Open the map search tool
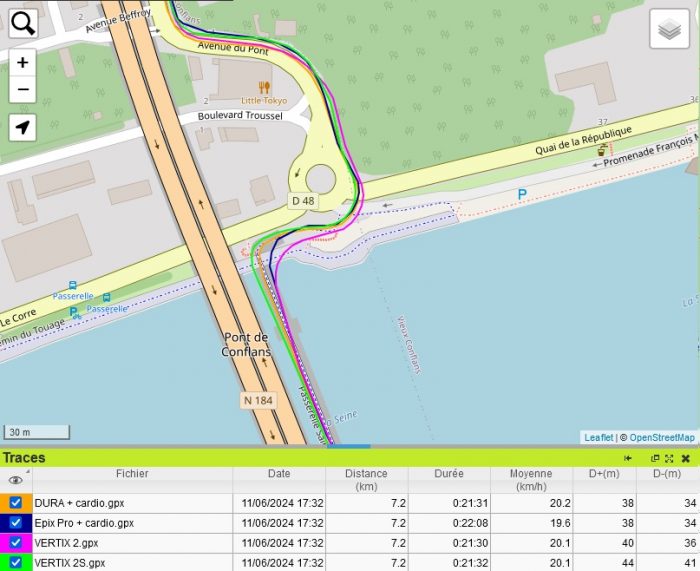This screenshot has width=700, height=571. coord(23,23)
